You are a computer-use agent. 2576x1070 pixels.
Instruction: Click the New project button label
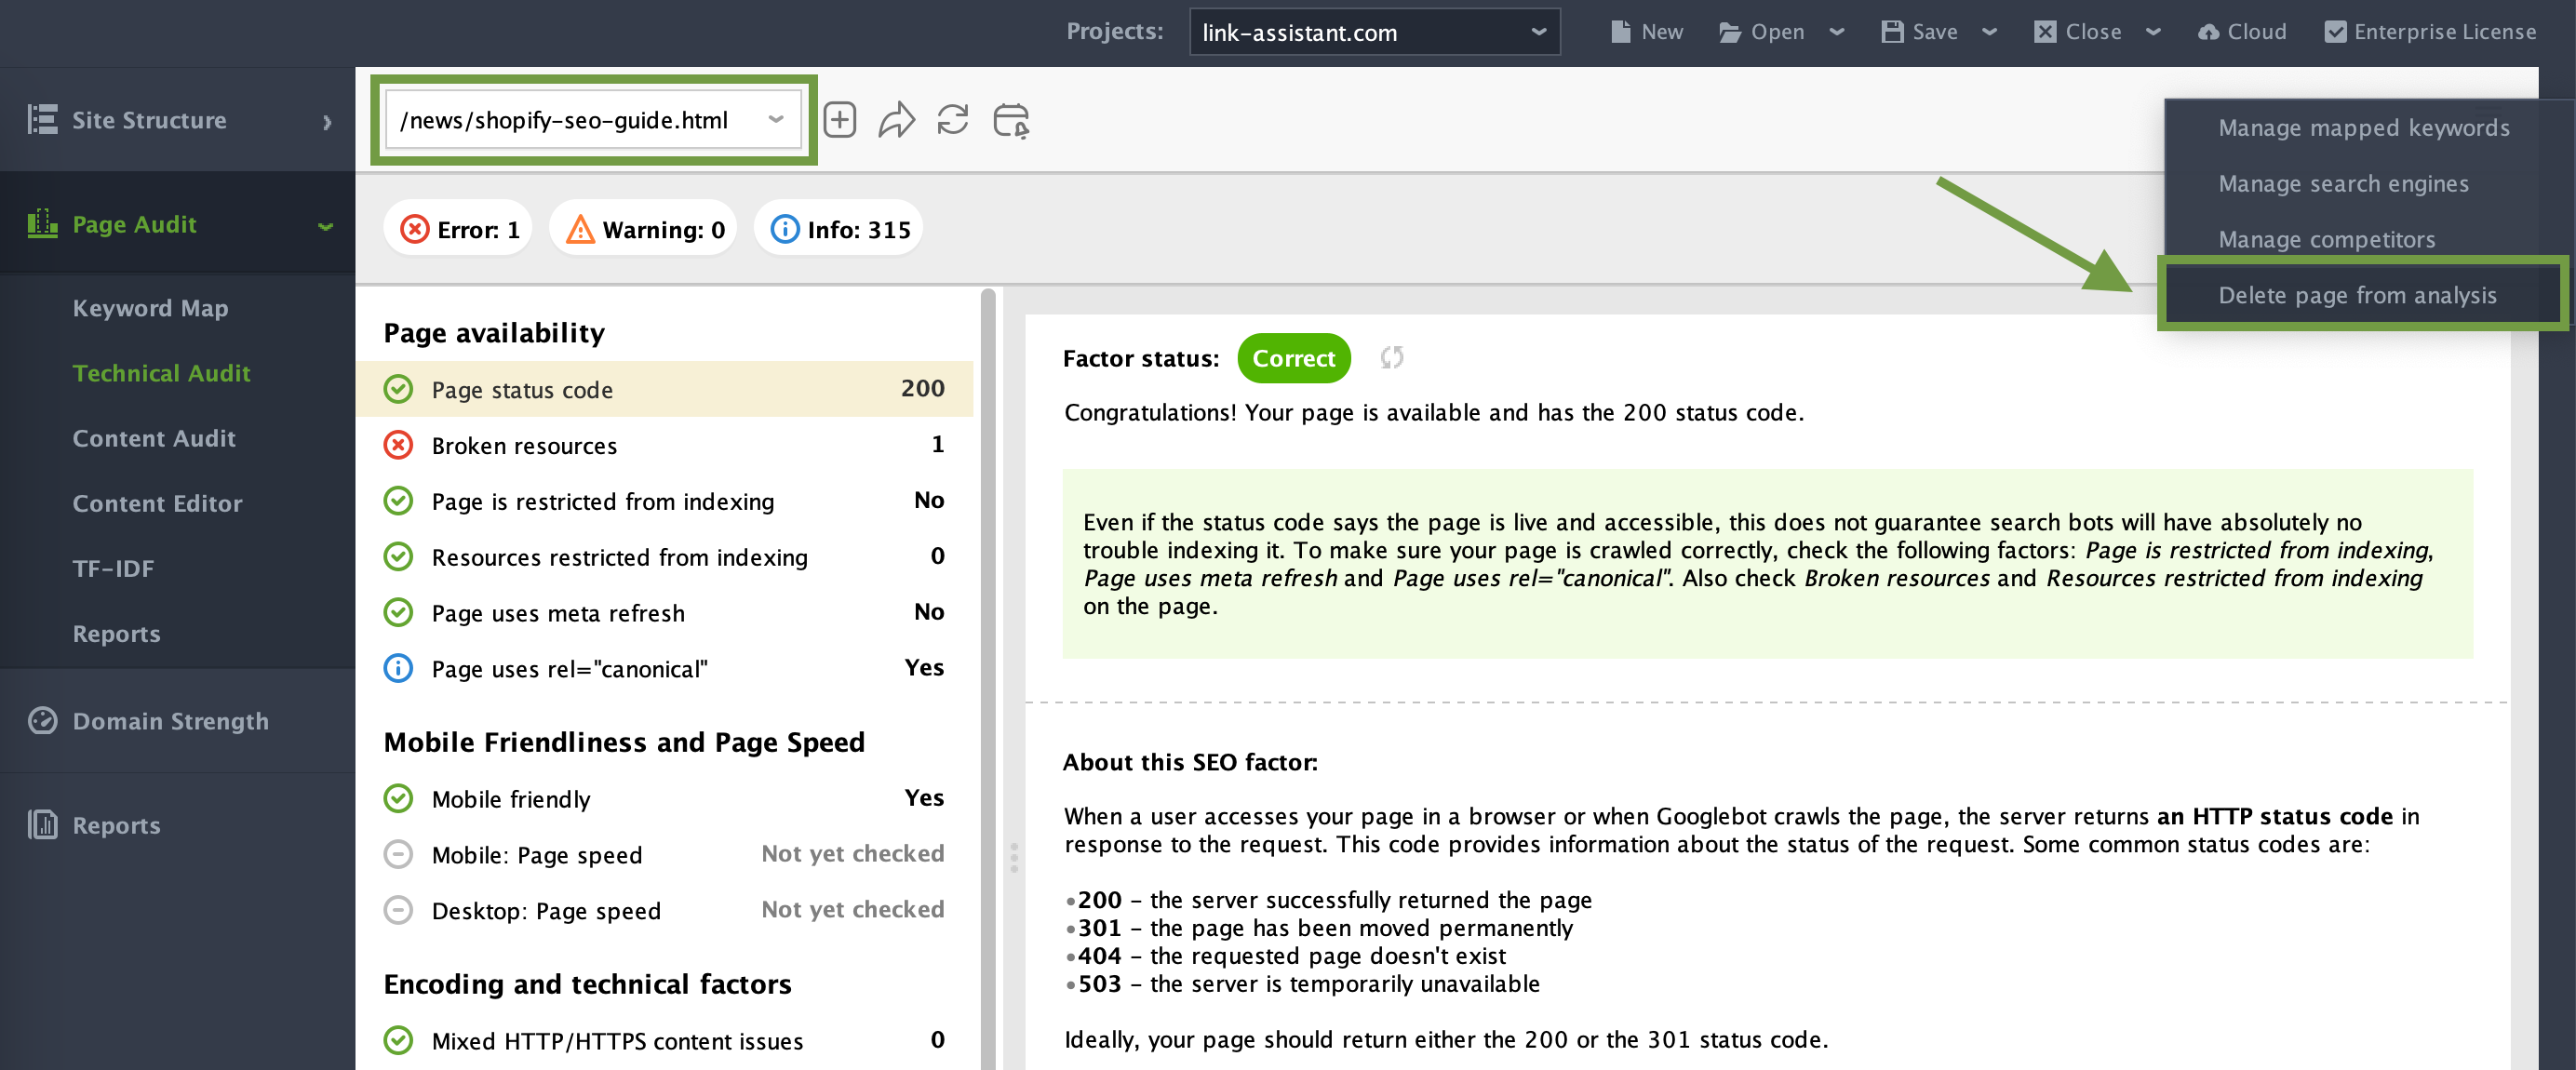click(1661, 32)
